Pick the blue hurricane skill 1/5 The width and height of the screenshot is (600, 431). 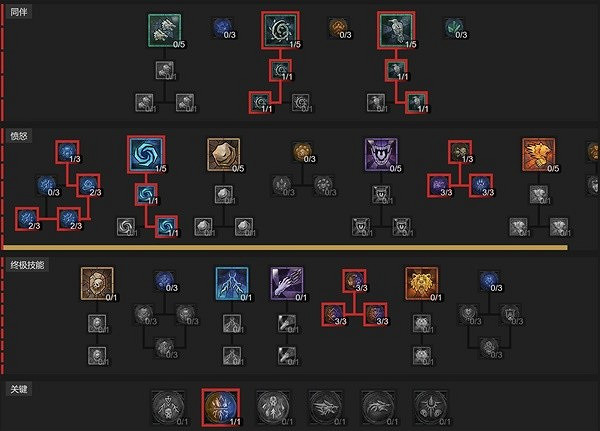tap(146, 154)
